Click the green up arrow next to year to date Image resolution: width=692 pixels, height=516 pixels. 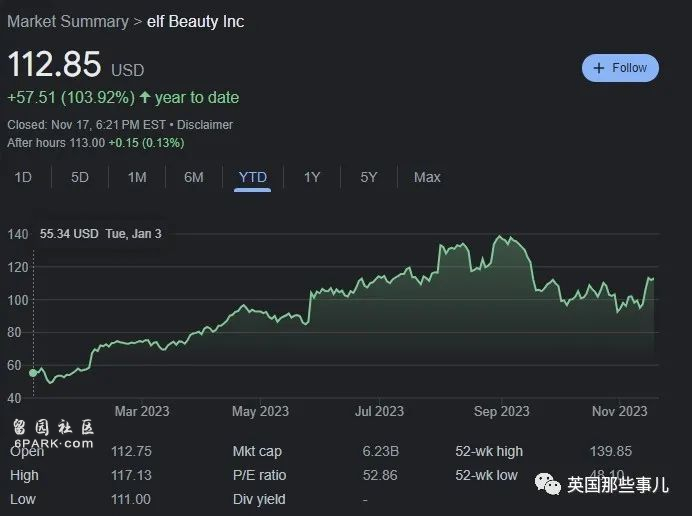coord(145,97)
